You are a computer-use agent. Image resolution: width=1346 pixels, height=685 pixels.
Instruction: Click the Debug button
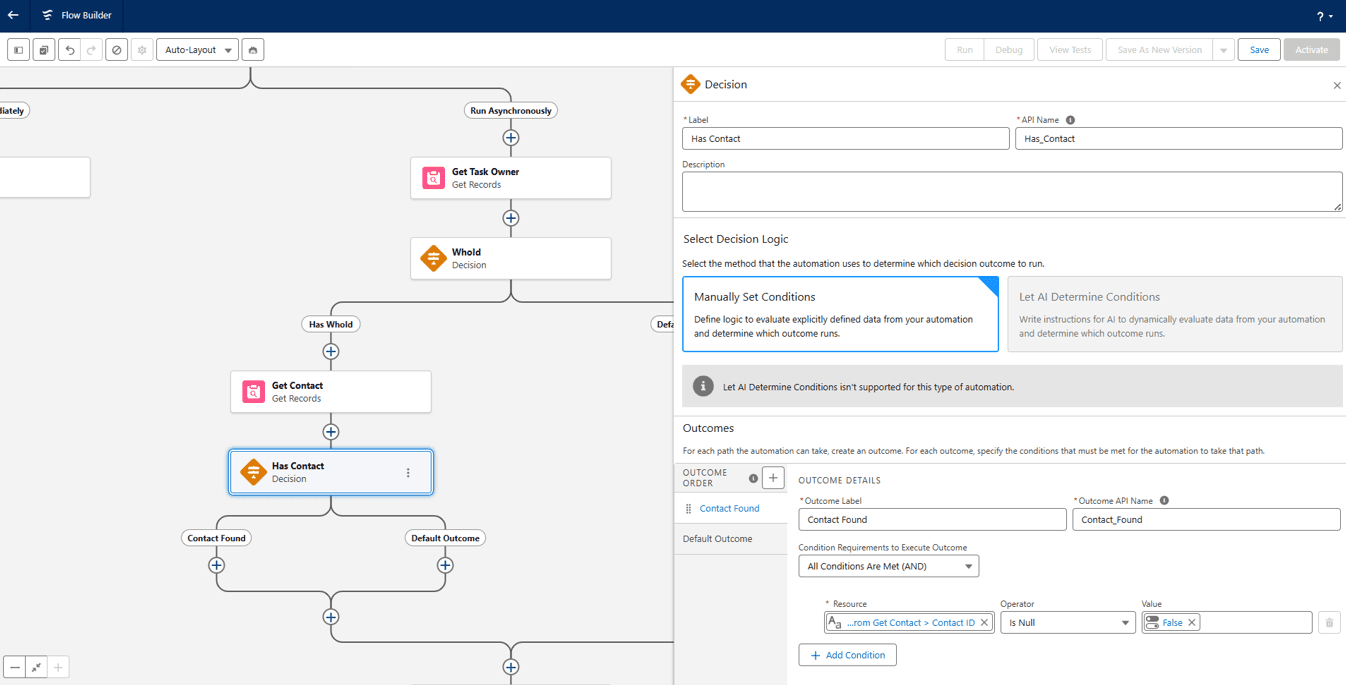[1009, 50]
